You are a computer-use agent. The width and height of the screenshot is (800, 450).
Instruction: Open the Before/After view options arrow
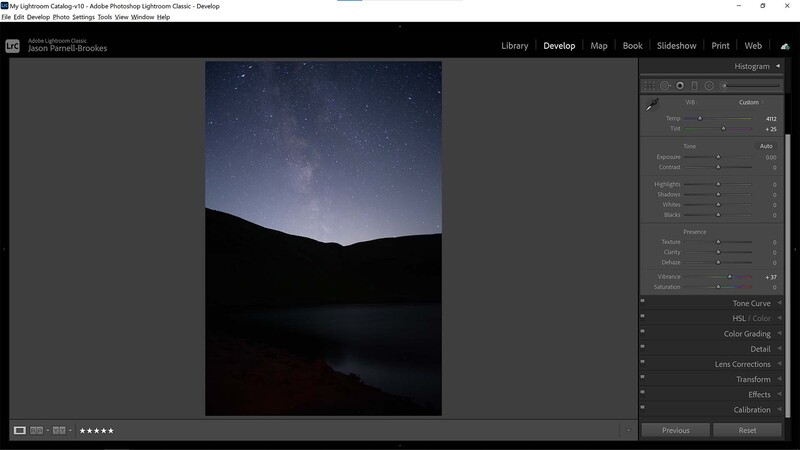click(70, 431)
